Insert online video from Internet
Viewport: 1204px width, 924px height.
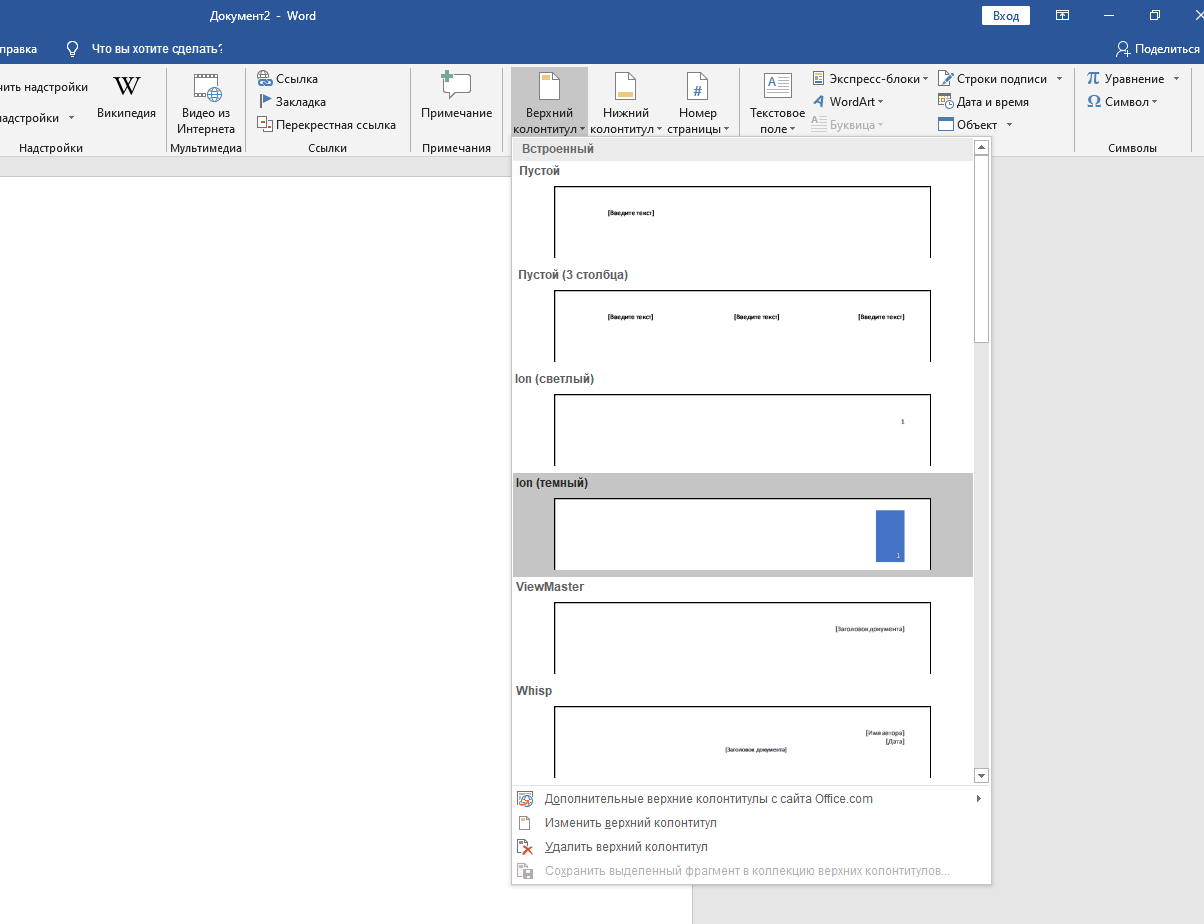[x=207, y=104]
